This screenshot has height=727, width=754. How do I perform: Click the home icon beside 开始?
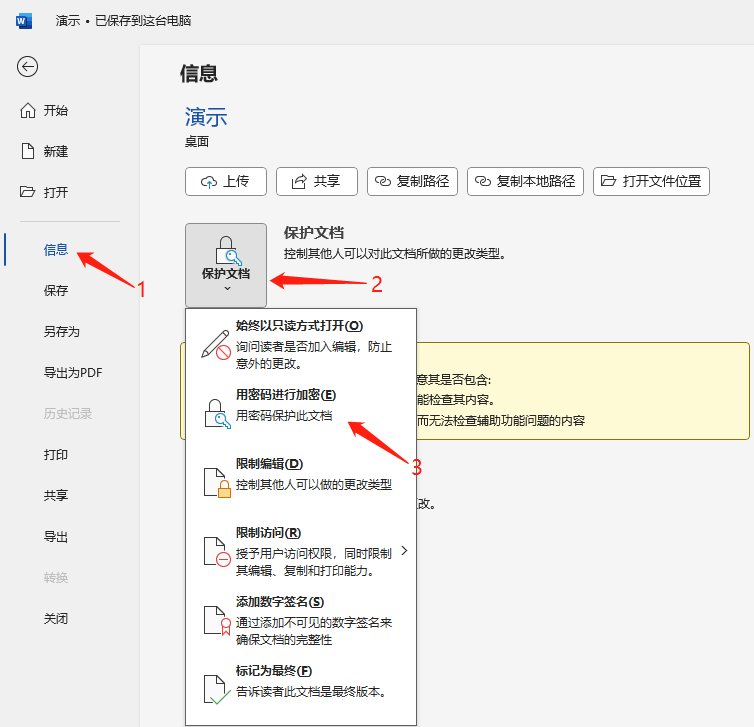pyautogui.click(x=28, y=111)
